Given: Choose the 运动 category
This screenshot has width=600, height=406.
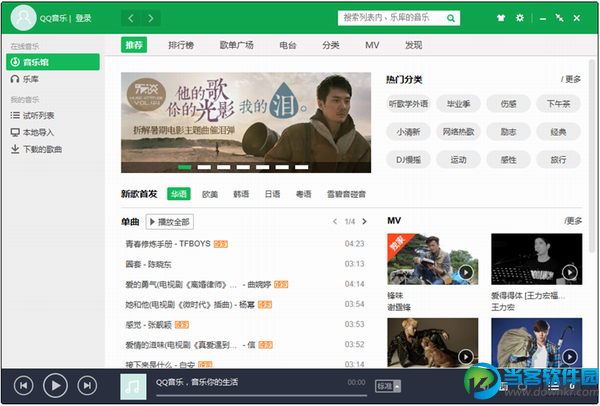Looking at the screenshot, I should click(458, 160).
